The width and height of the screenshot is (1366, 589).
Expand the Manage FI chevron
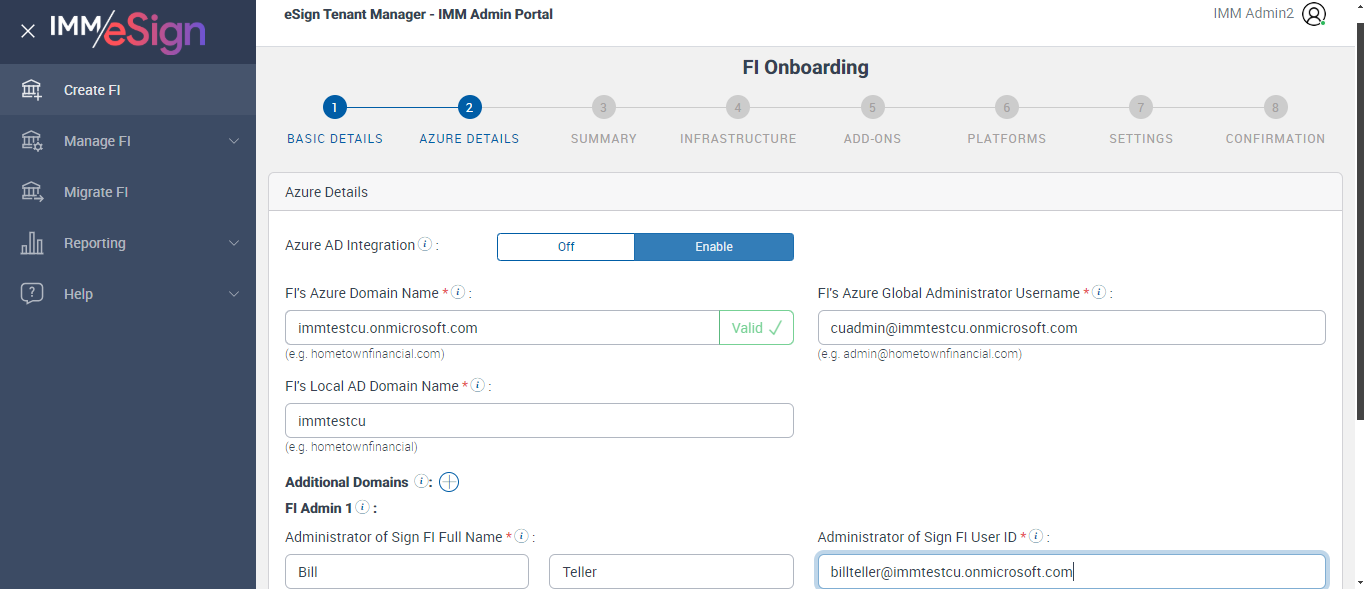pos(234,141)
